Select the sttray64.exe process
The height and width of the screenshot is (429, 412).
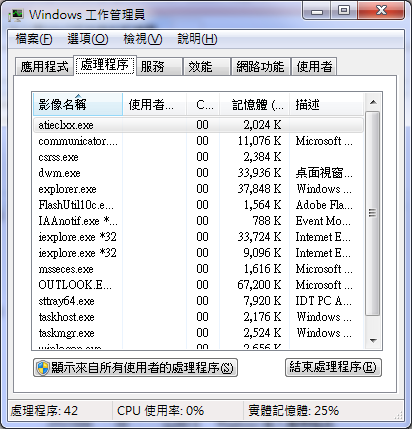[x=198, y=301]
